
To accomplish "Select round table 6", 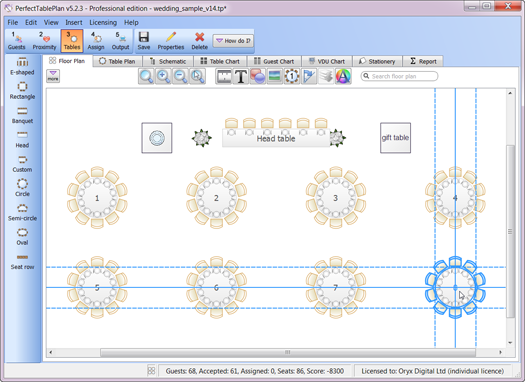I will point(216,288).
